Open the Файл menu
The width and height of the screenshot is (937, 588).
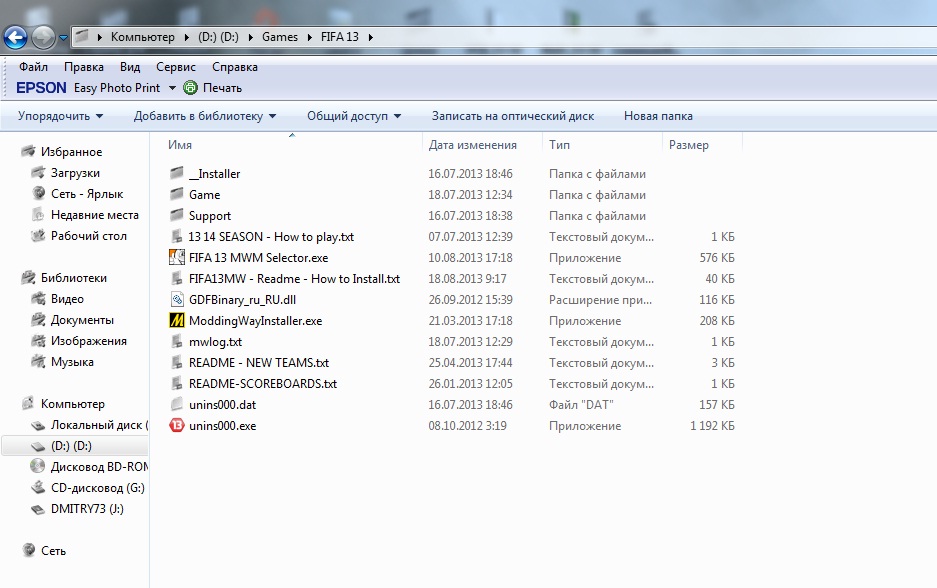pyautogui.click(x=33, y=67)
